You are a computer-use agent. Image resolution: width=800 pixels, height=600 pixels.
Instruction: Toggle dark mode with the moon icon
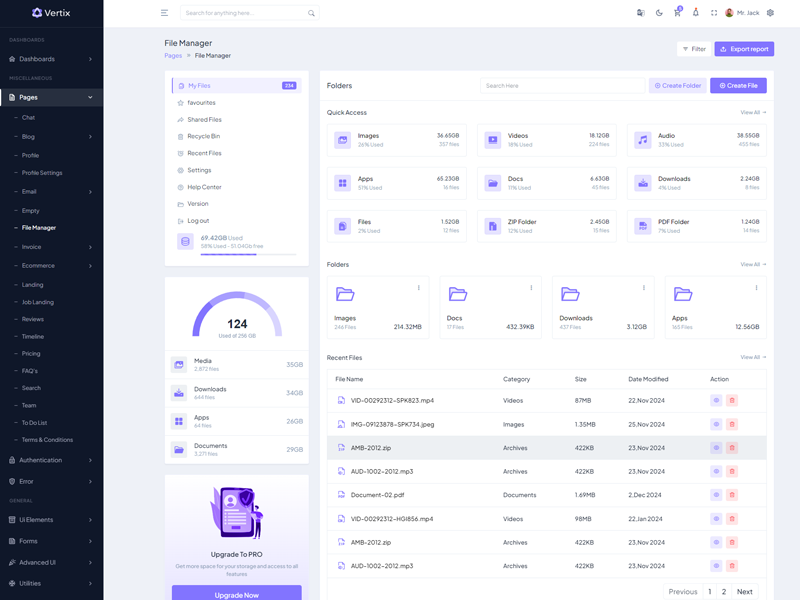[x=659, y=13]
